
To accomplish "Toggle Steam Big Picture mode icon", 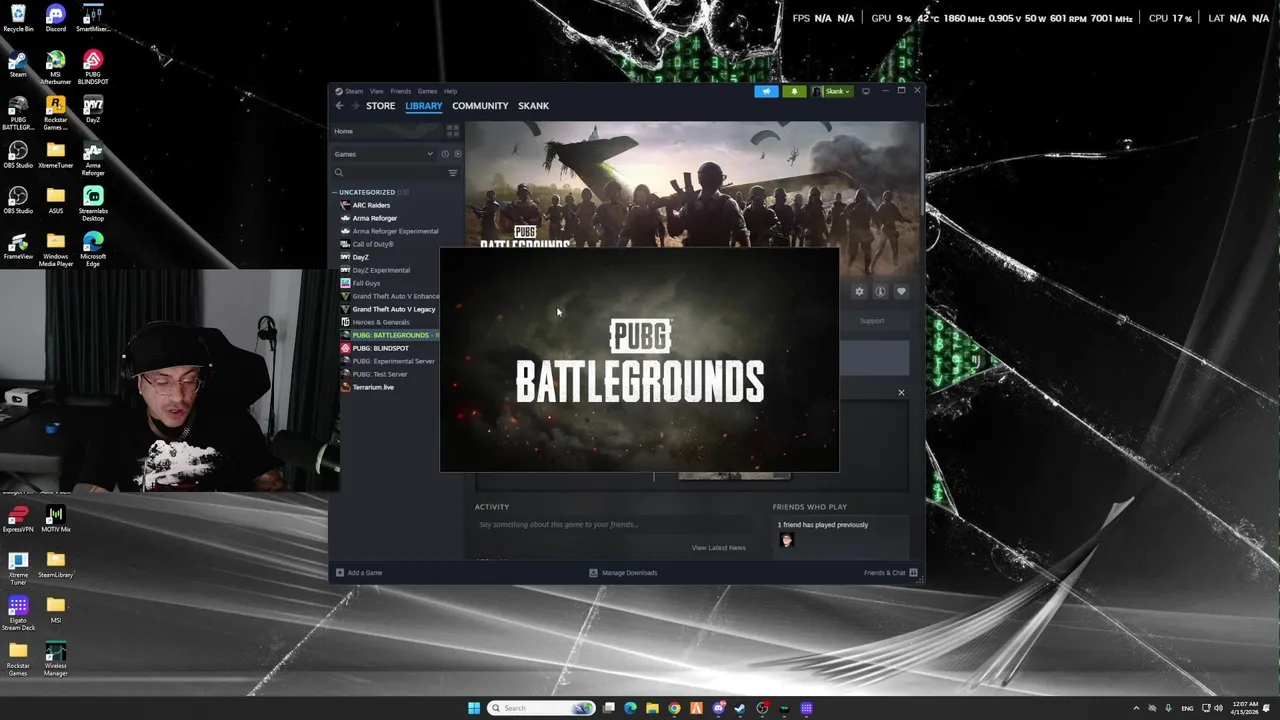I will [x=866, y=91].
